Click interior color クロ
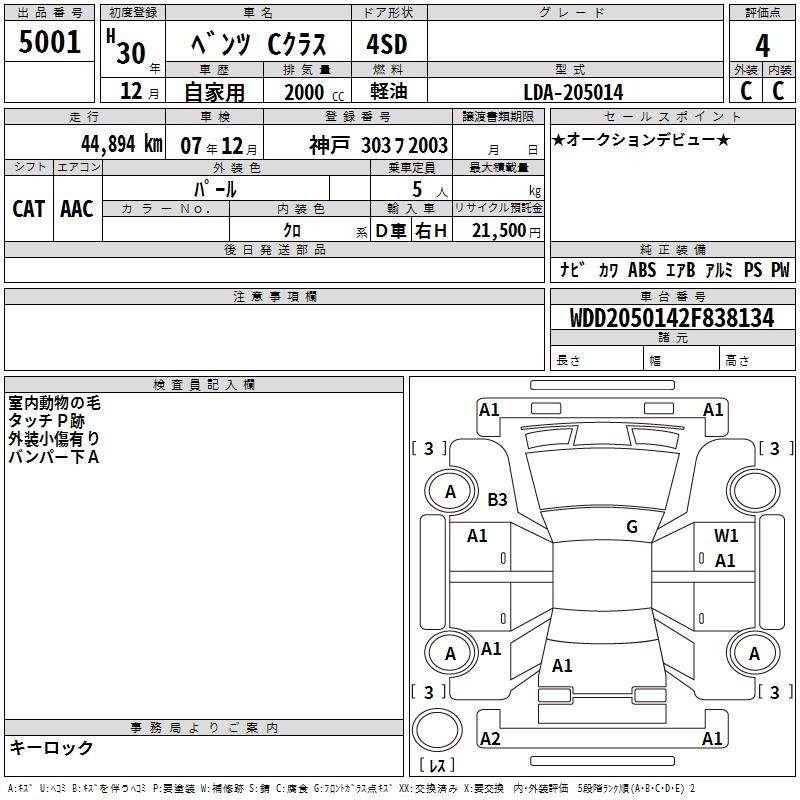Screen dimensions: 800x800 [x=292, y=230]
